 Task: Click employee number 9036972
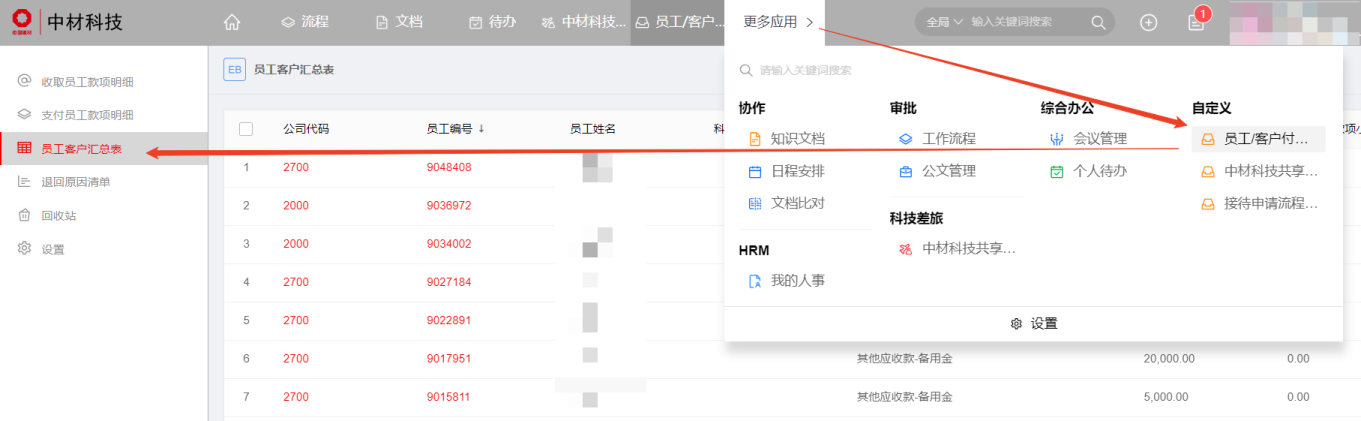click(449, 205)
